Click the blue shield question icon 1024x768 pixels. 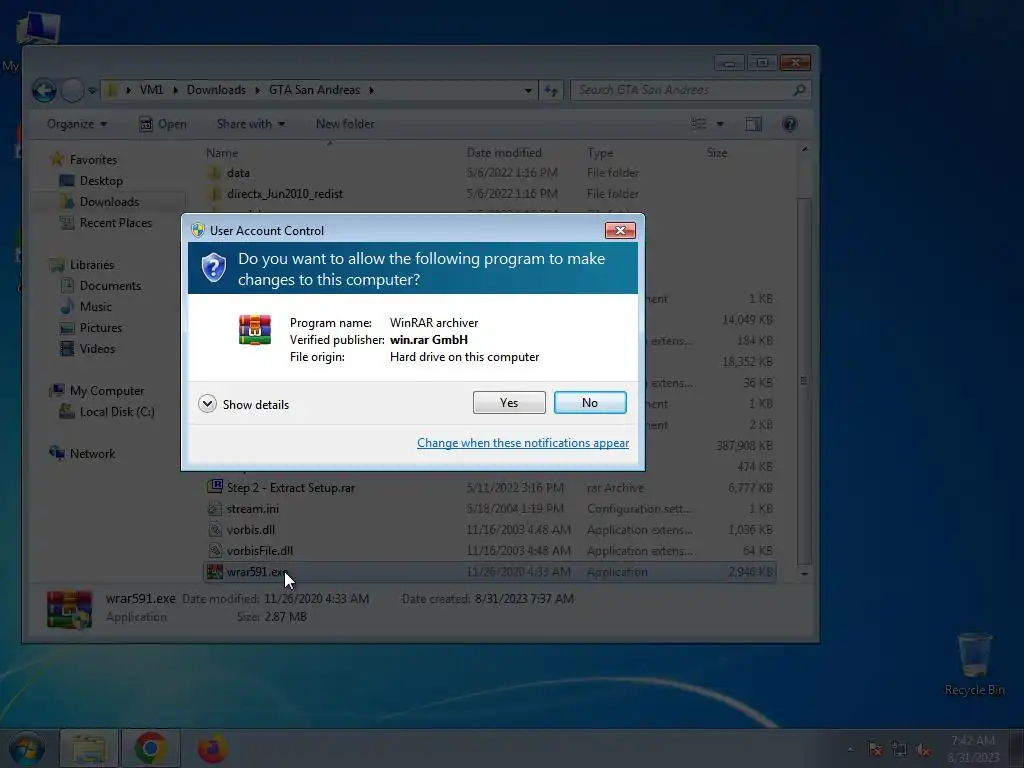tap(214, 267)
